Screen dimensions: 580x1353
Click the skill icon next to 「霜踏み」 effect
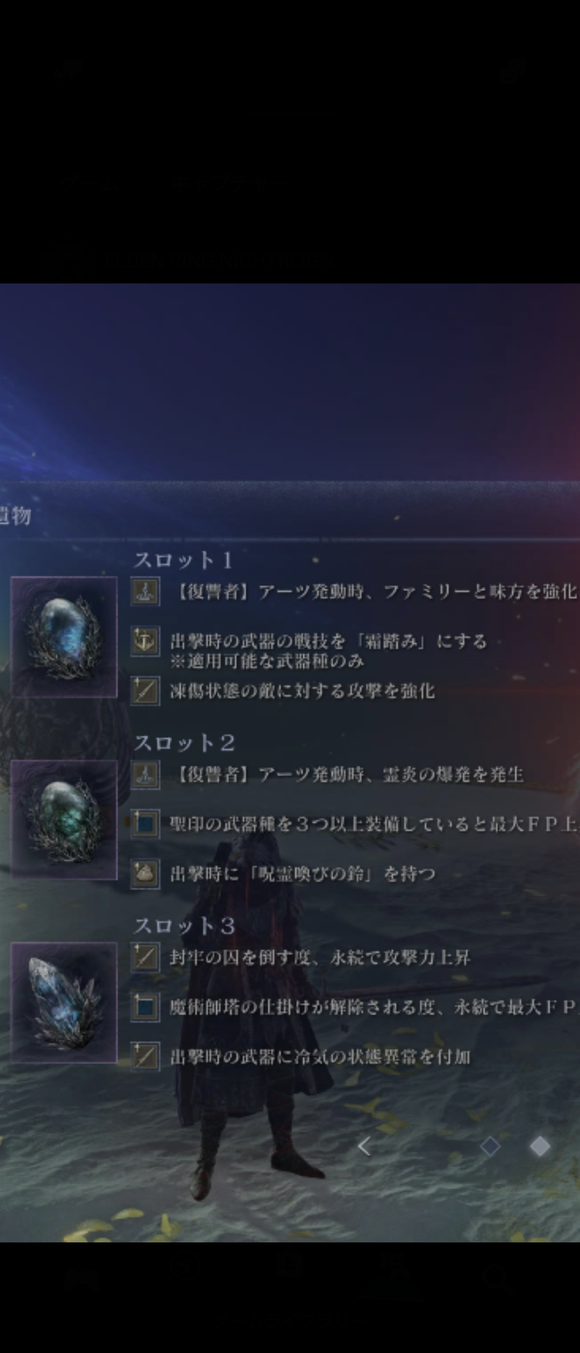(145, 642)
